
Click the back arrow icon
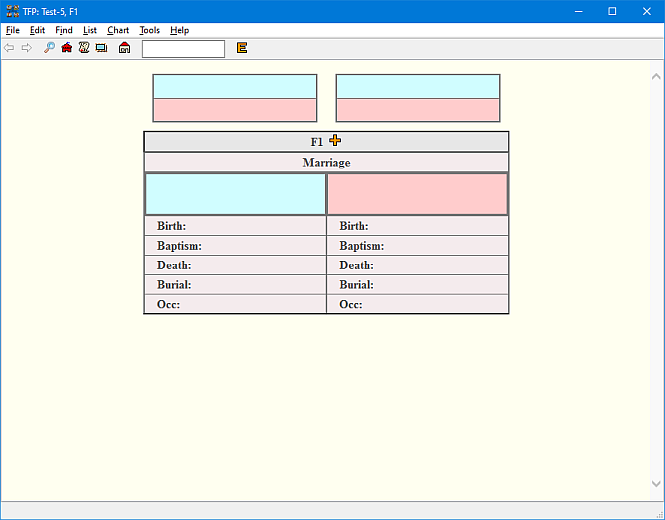click(9, 48)
